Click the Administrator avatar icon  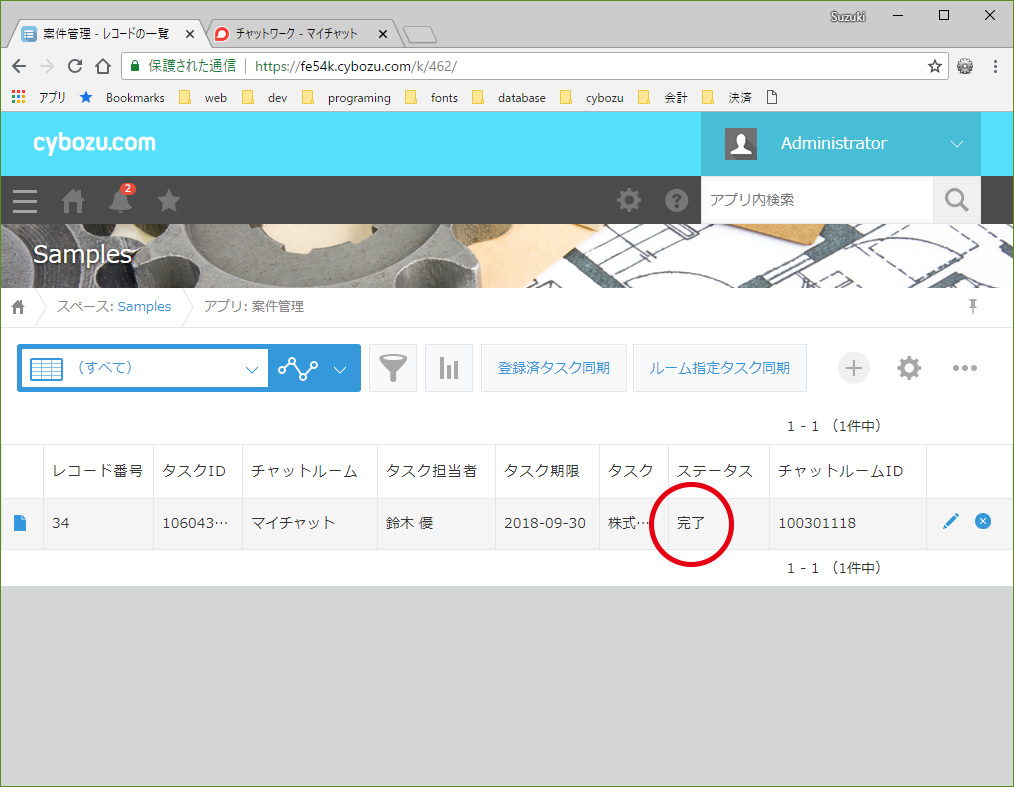(x=741, y=144)
